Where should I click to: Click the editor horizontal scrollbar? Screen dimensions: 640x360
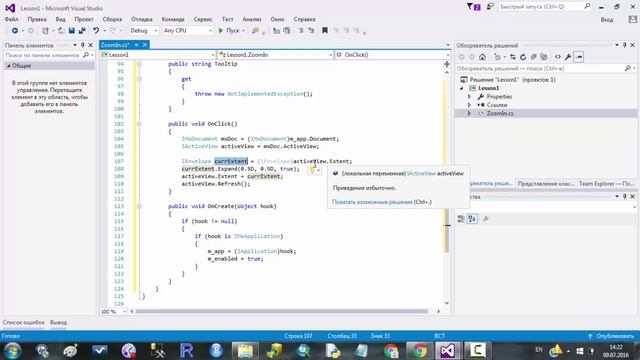(x=282, y=311)
